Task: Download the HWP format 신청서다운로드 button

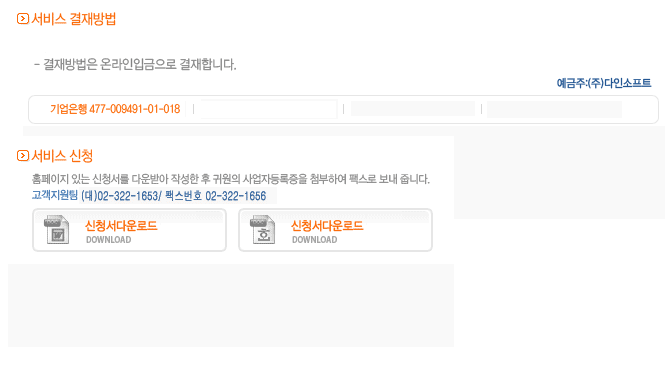Action: 335,230
